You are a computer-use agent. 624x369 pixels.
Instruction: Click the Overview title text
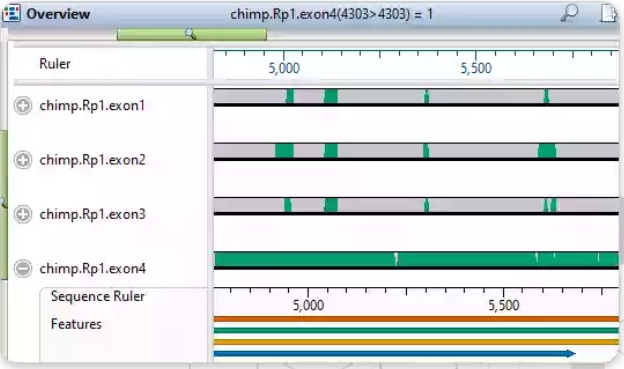pyautogui.click(x=58, y=14)
